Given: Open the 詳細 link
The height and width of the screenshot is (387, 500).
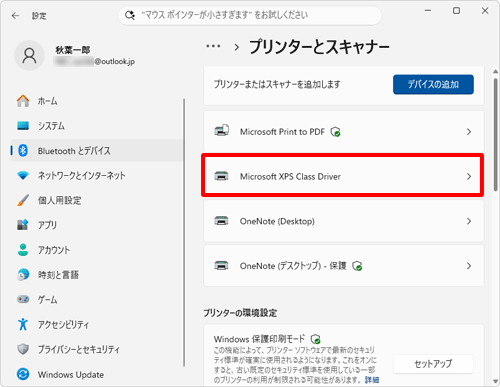Looking at the screenshot, I should pyautogui.click(x=372, y=380).
